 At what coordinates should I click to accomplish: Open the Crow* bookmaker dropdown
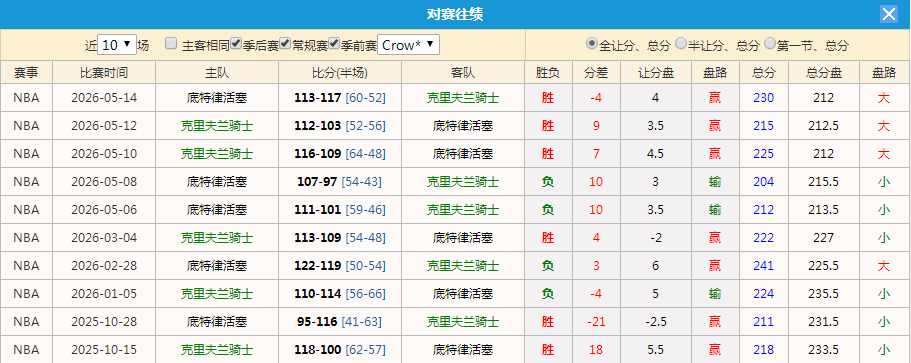[408, 45]
